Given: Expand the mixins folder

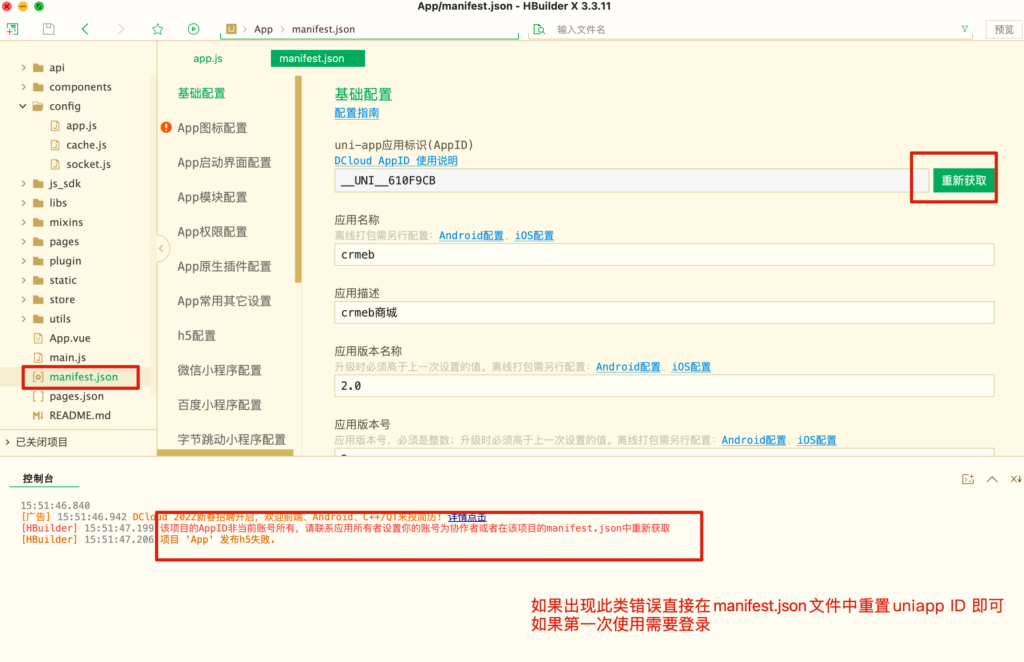Looking at the screenshot, I should click(x=24, y=222).
